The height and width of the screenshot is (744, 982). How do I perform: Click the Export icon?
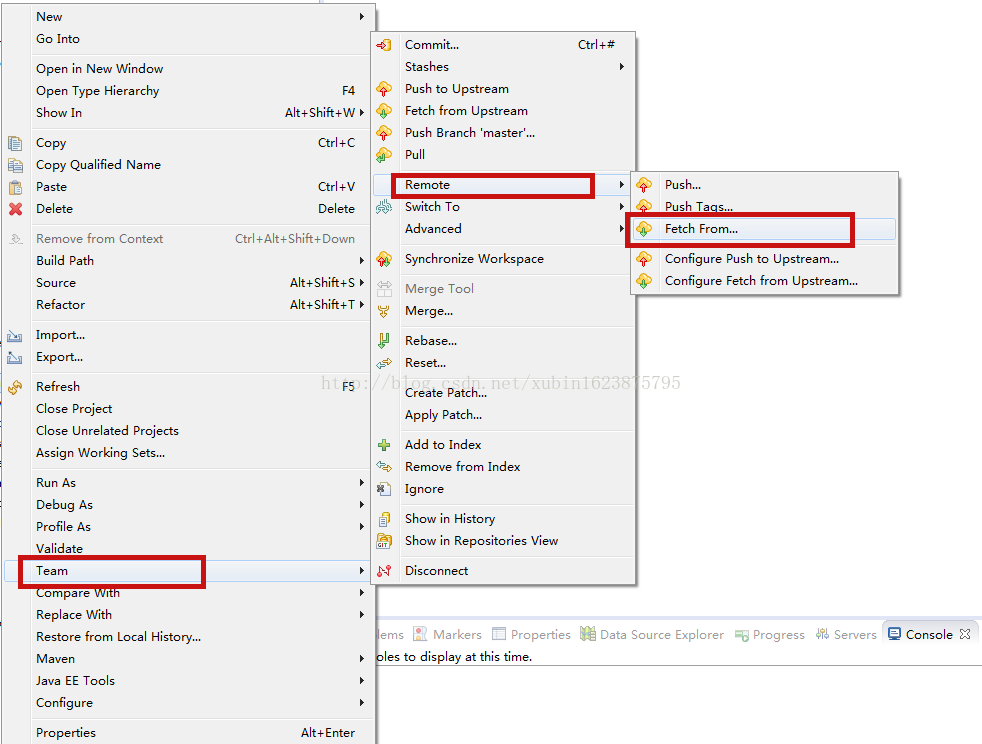click(14, 358)
